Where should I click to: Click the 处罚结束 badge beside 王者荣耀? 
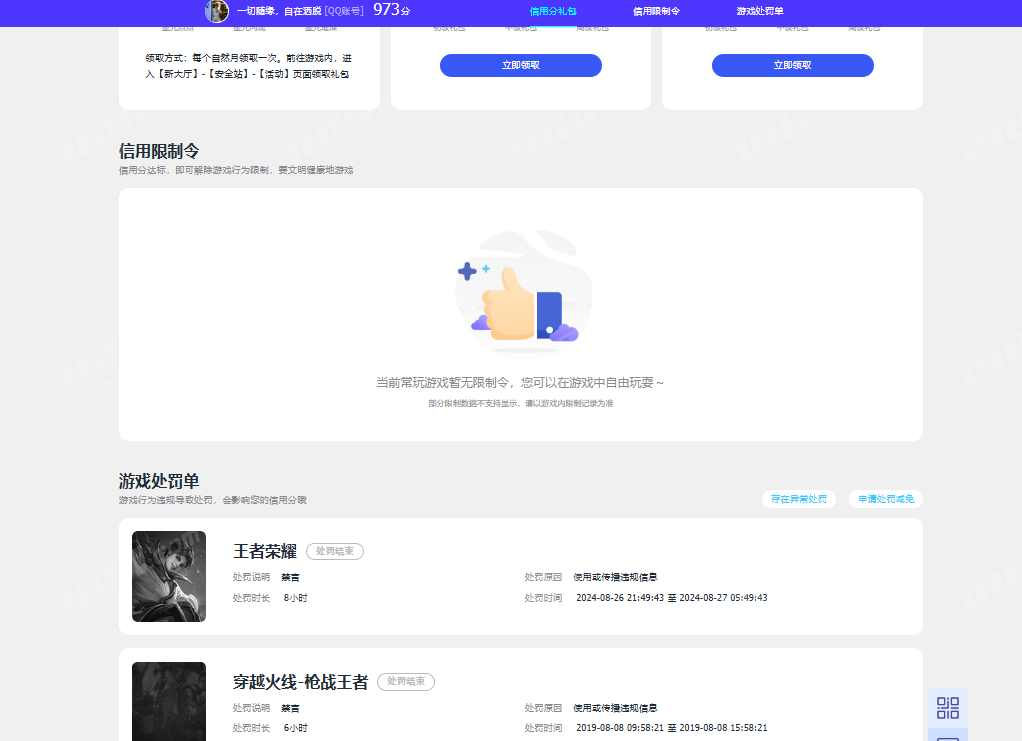335,551
